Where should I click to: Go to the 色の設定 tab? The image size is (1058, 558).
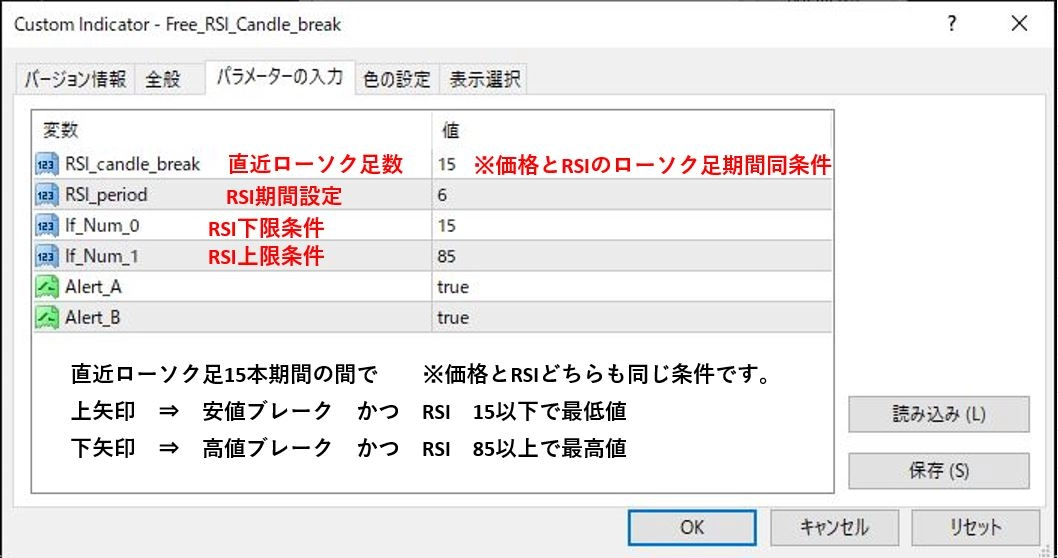pyautogui.click(x=397, y=79)
